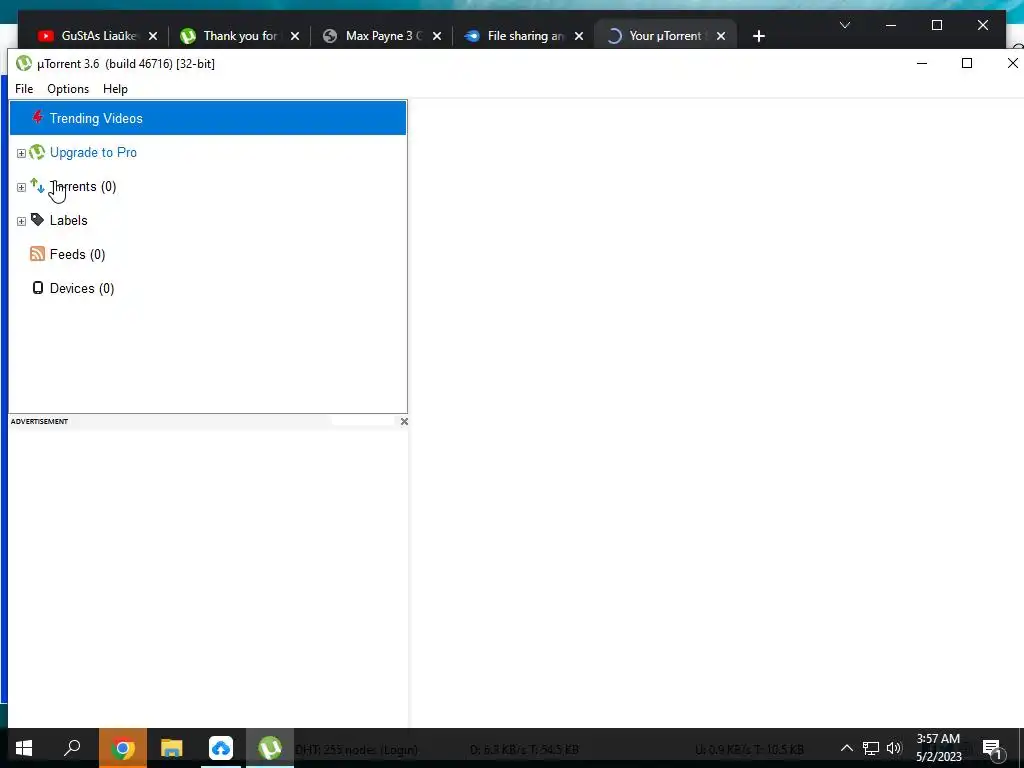The height and width of the screenshot is (768, 1024).
Task: Close the File sharing tab
Action: [x=579, y=36]
